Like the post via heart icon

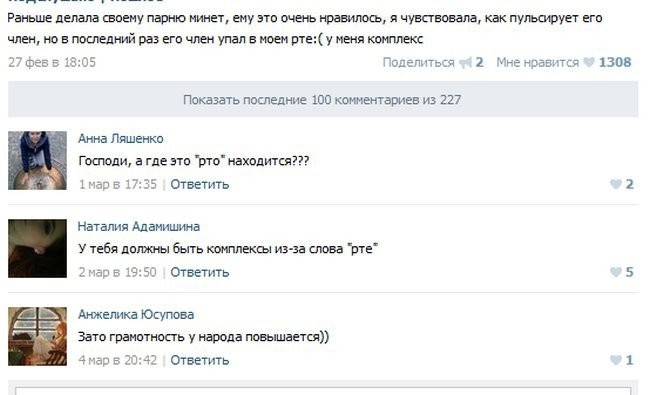click(589, 62)
